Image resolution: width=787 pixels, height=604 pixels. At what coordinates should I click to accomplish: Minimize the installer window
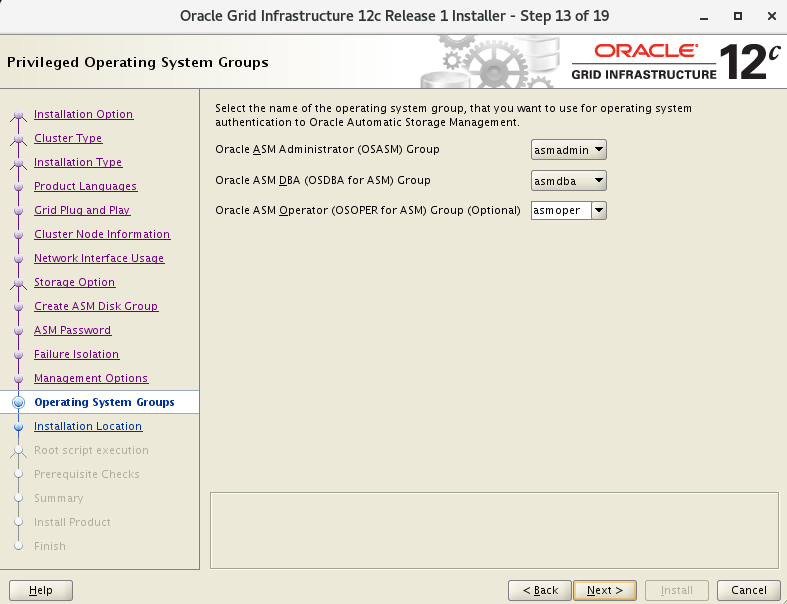704,17
